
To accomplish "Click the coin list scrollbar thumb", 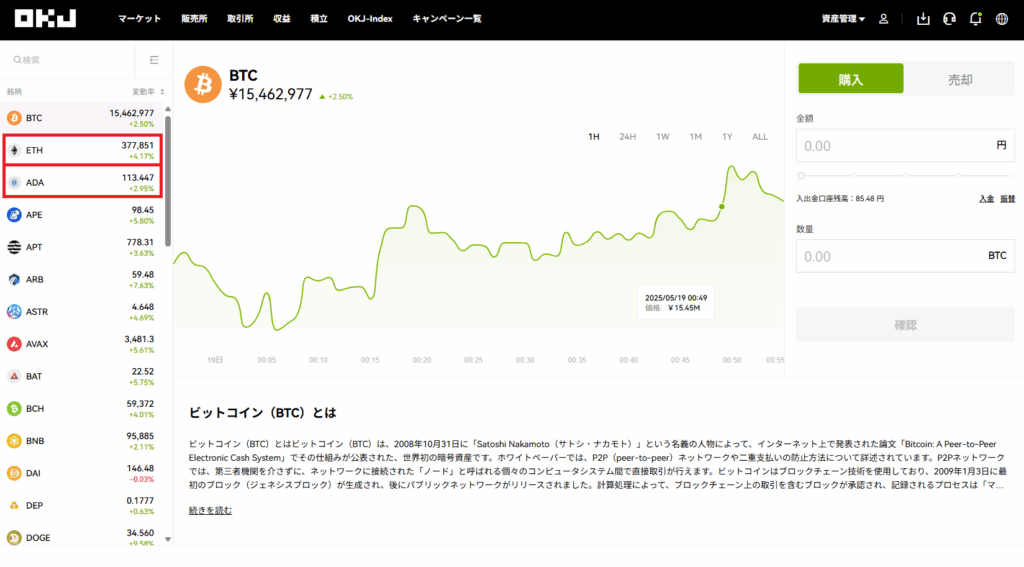I will (x=168, y=181).
